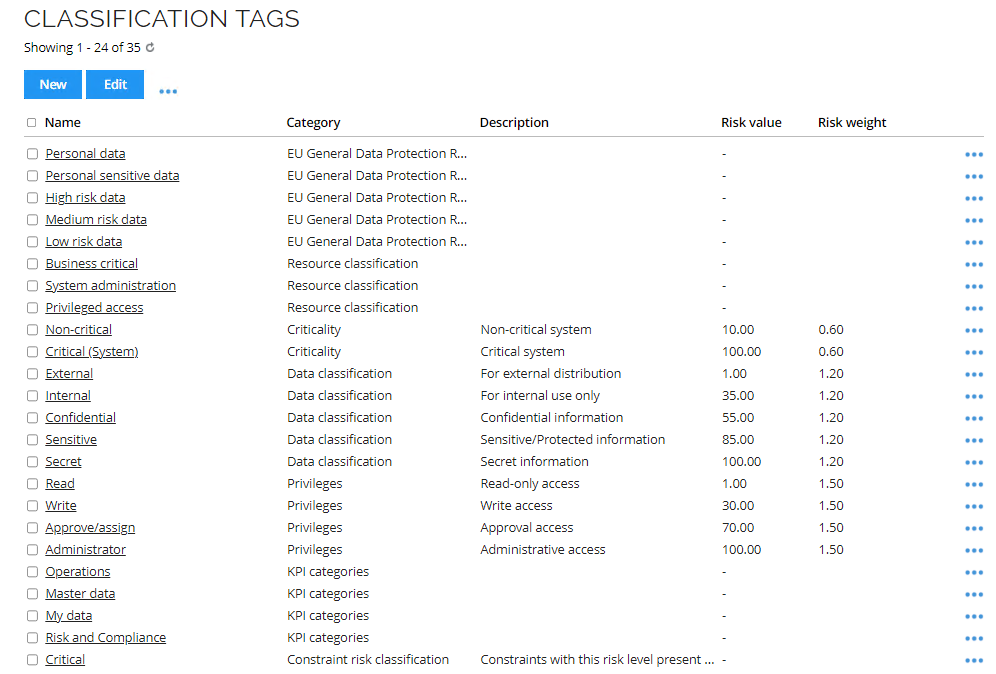Viewport: 996px width, 674px height.
Task: Check the Personal data row checkbox
Action: click(32, 154)
